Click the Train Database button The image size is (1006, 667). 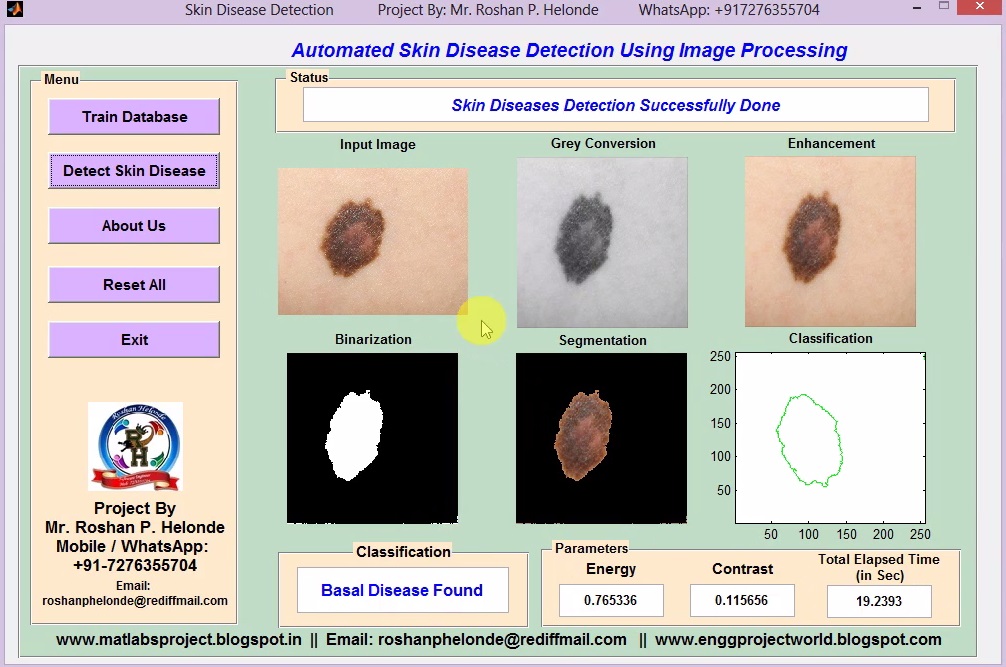(134, 117)
